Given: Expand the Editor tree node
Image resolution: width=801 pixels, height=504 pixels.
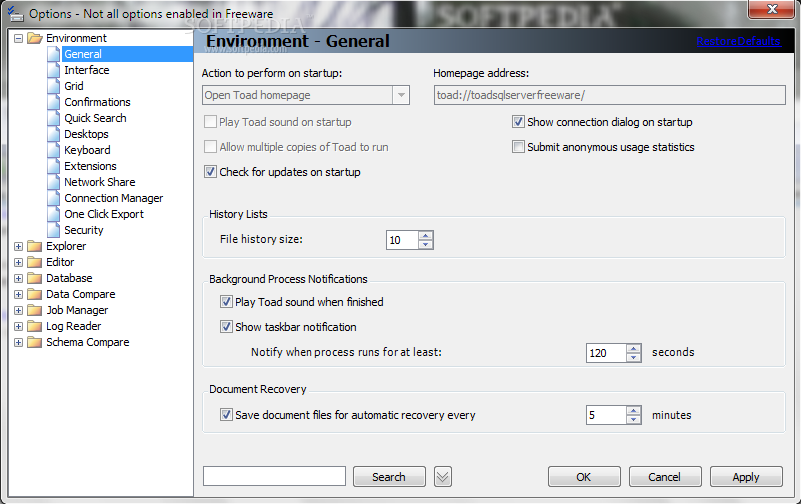Looking at the screenshot, I should [18, 262].
